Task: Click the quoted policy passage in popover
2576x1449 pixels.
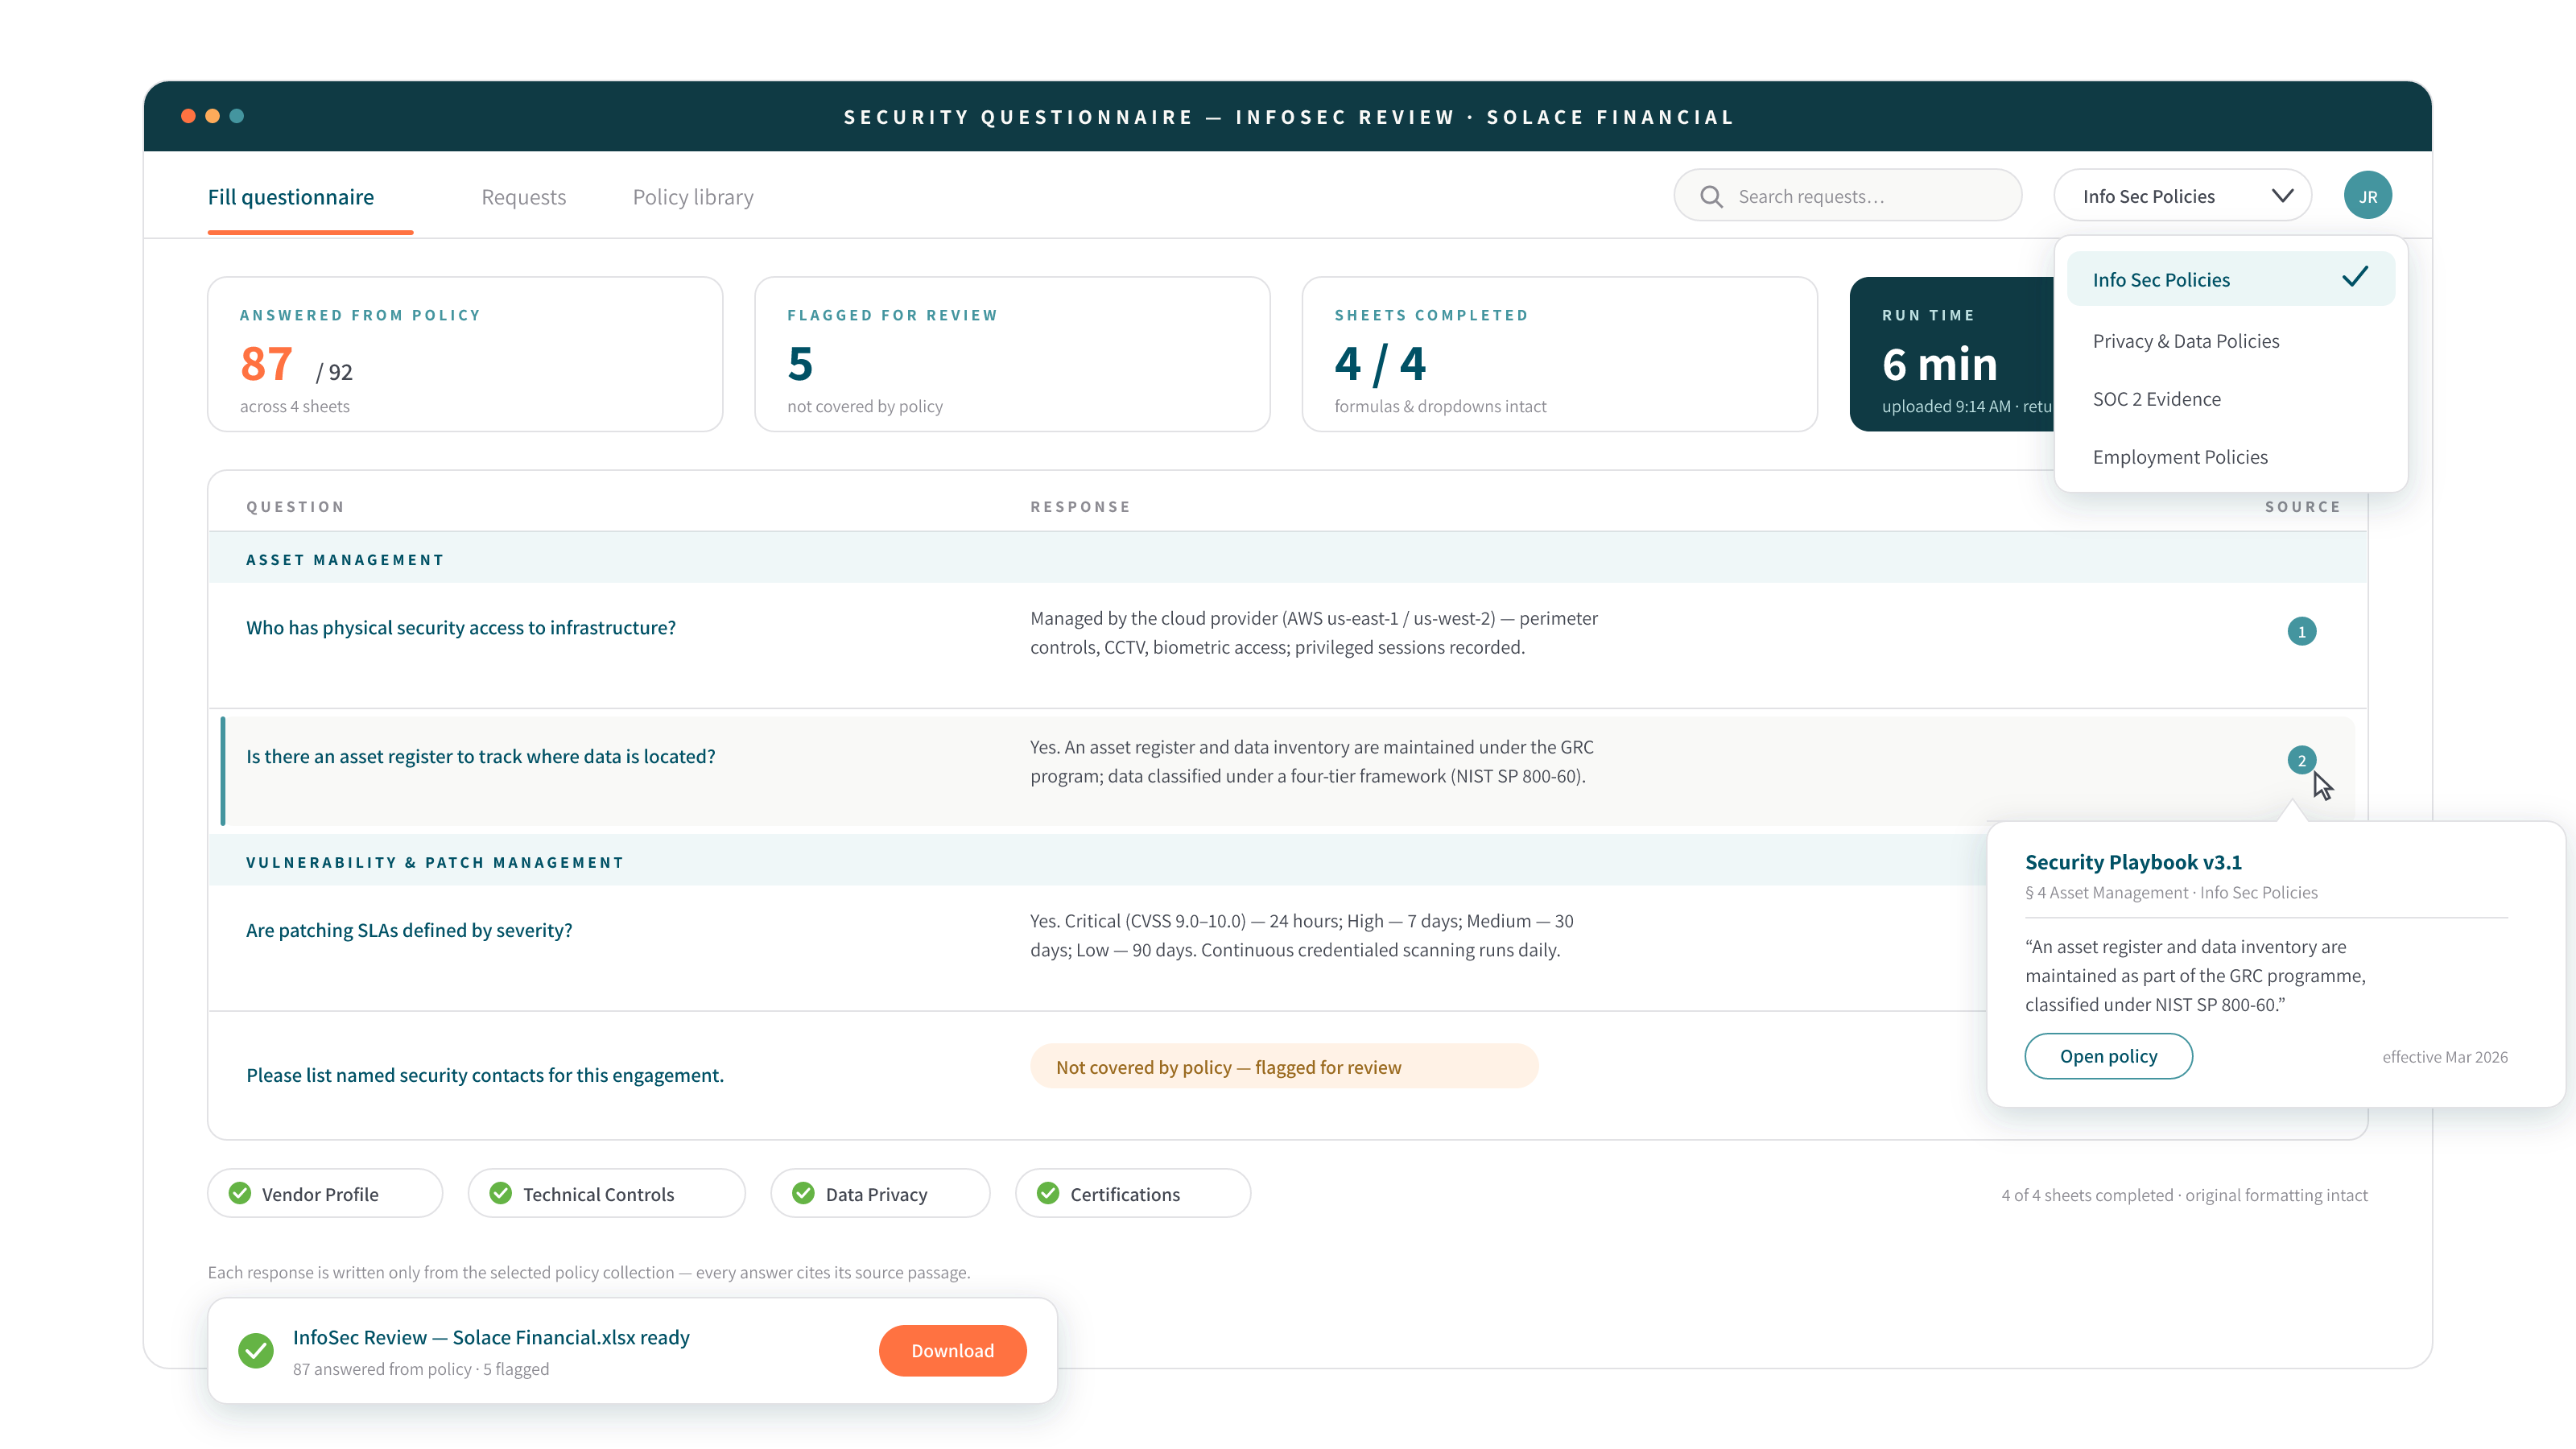Action: 2195,975
